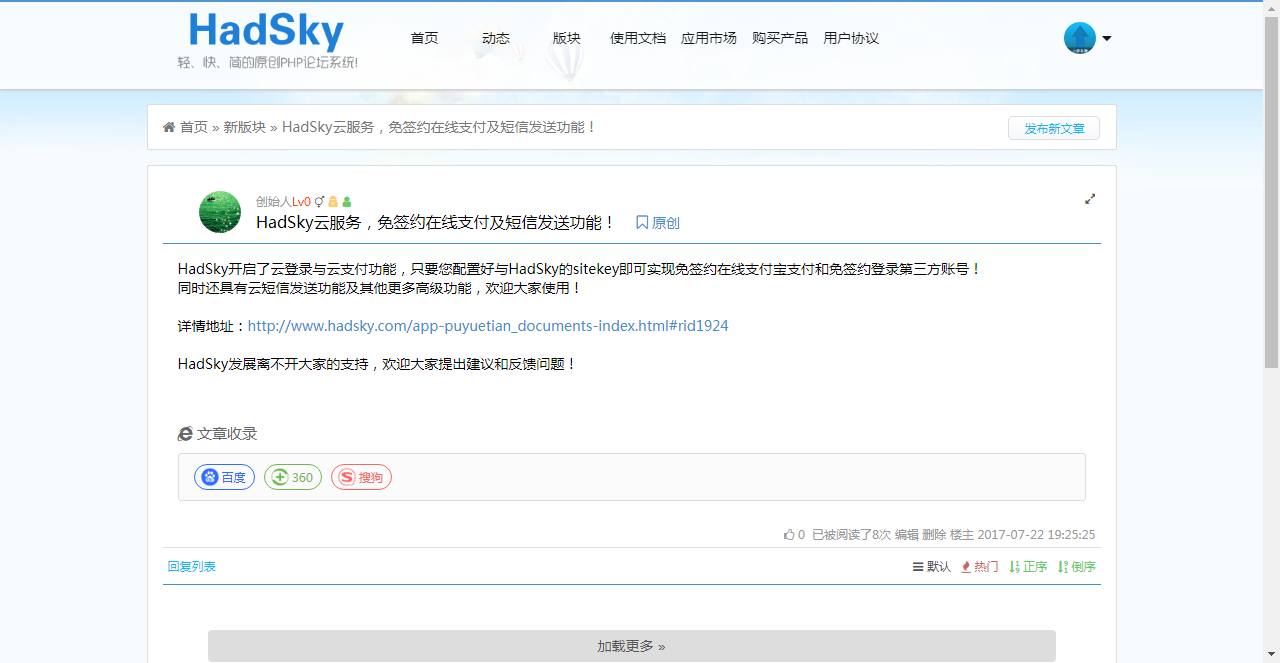Sort replies by 默认
Viewport: 1280px width, 663px height.
pyautogui.click(x=932, y=566)
